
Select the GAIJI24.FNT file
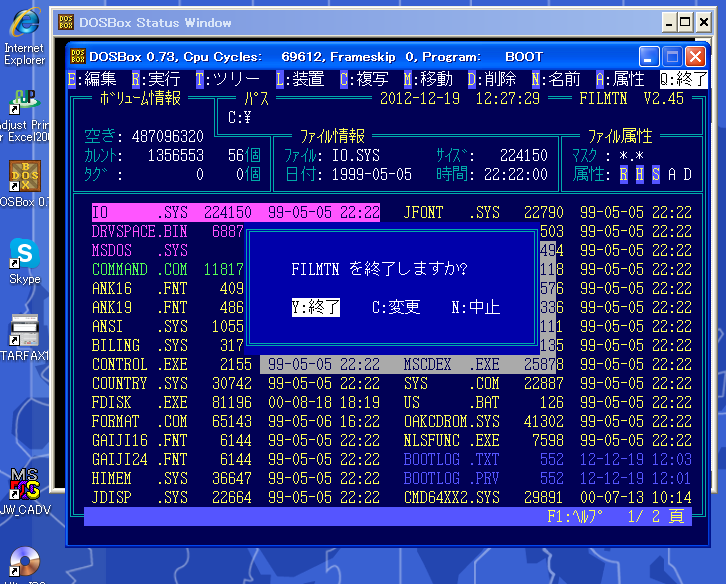(236, 459)
